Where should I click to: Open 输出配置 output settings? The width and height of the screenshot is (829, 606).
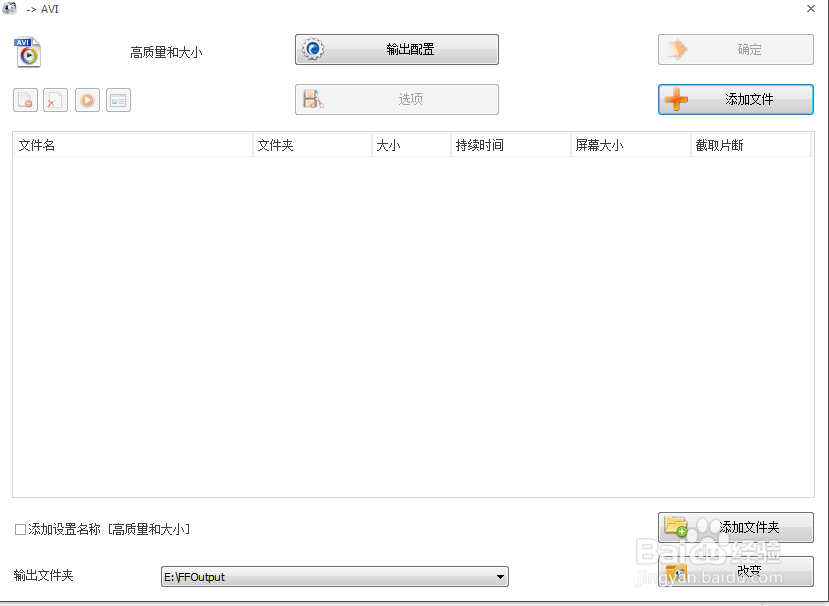pyautogui.click(x=397, y=50)
